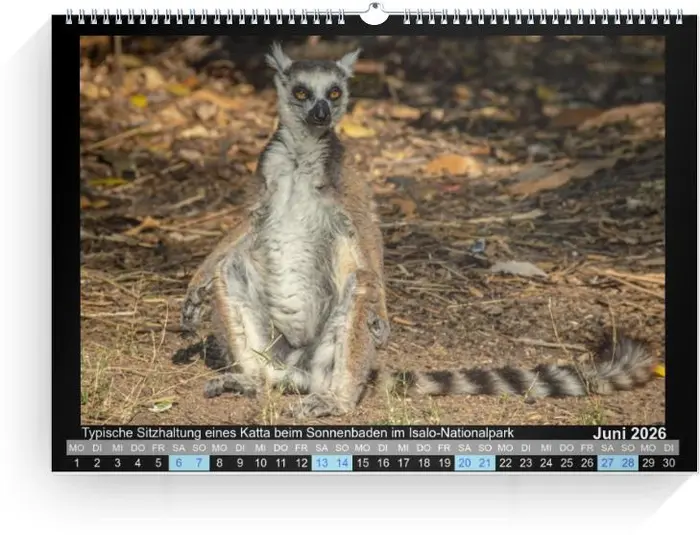
Task: Select date 1 in the calendar row
Action: pos(77,463)
